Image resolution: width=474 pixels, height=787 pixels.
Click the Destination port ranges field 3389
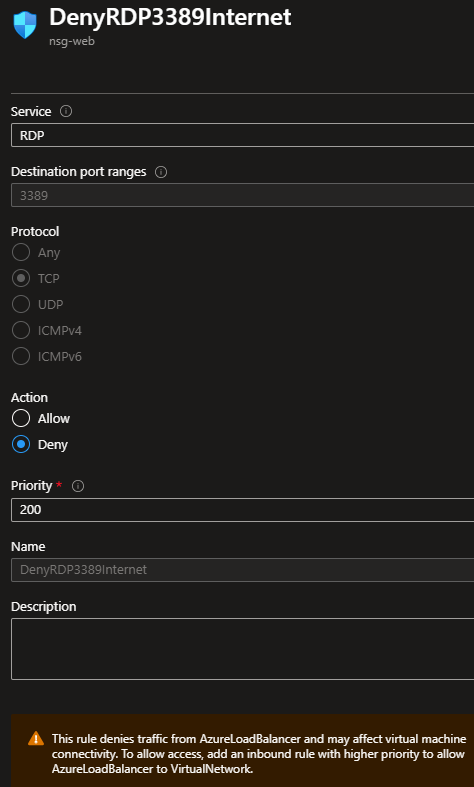click(x=243, y=195)
